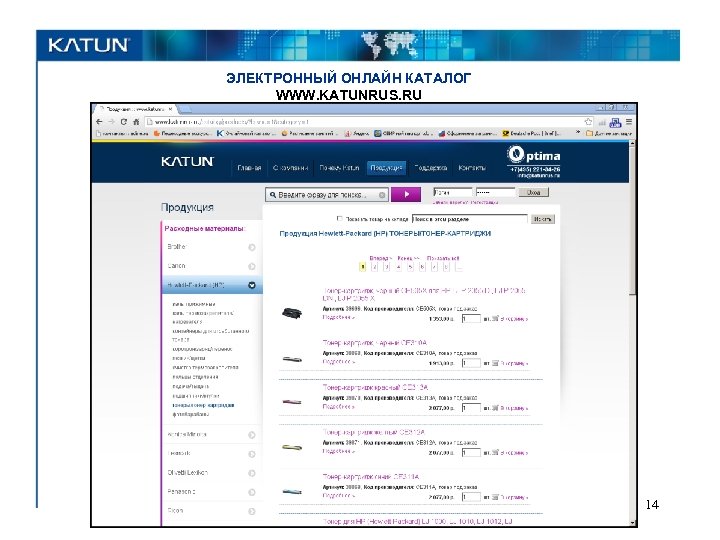720x540 pixels.
Task: Click cart icon for the red CE313A toner
Action: click(495, 408)
